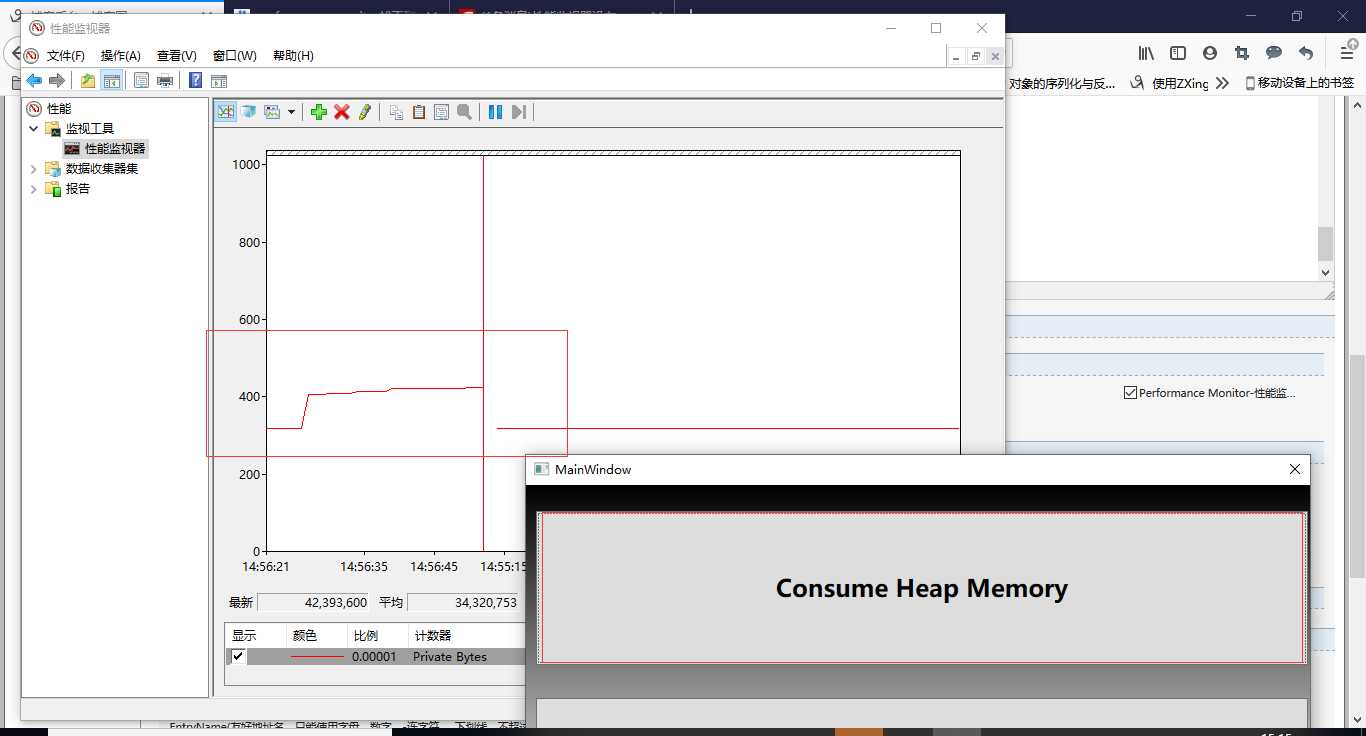Add a counter with the green plus icon
Viewport: 1366px width, 736px height.
[319, 112]
